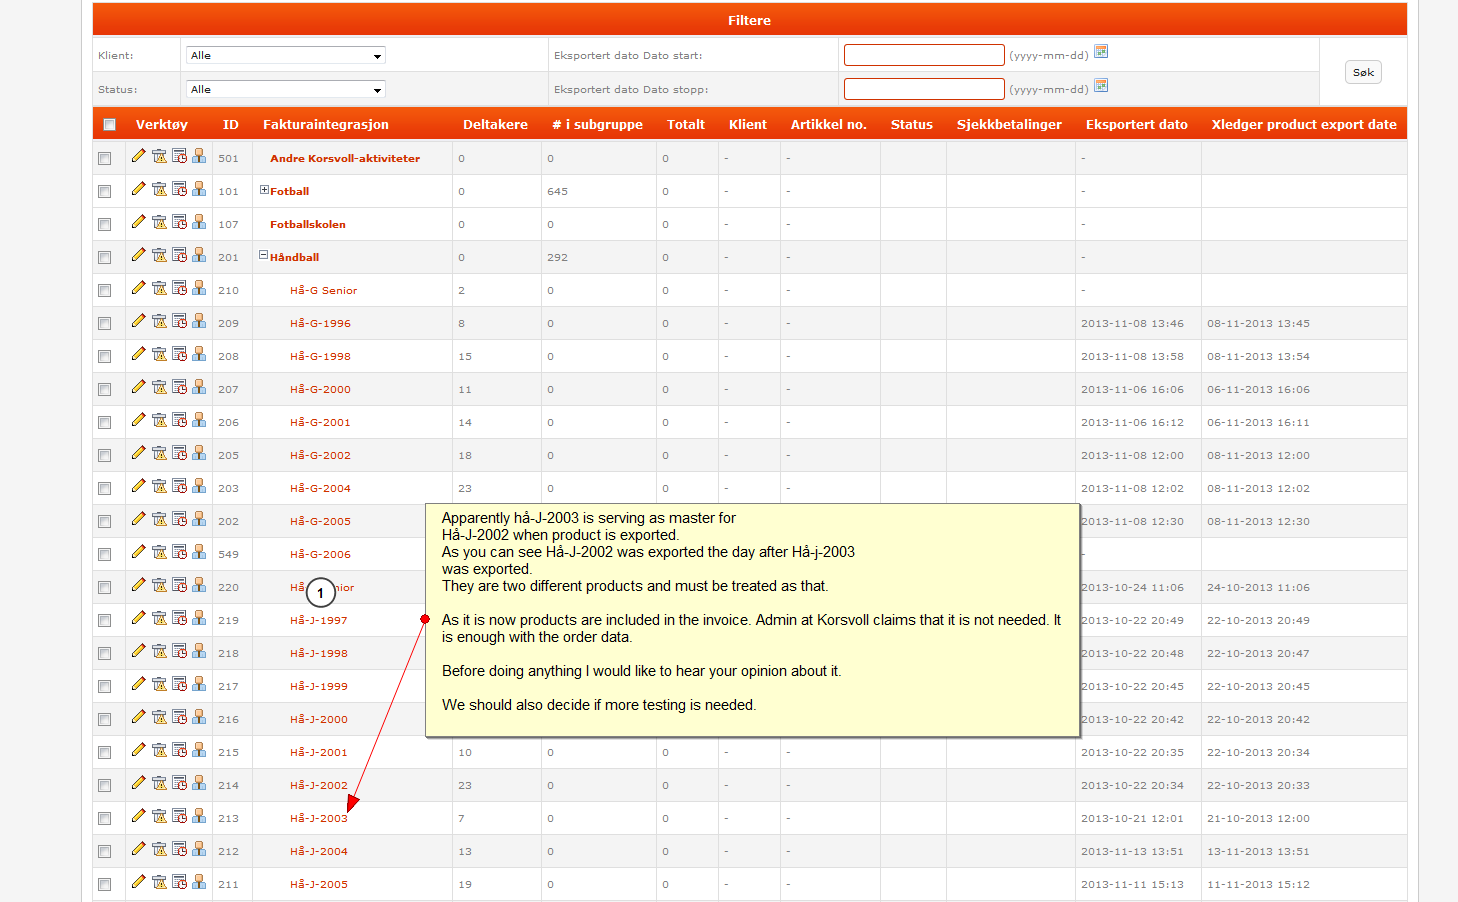Open calendar picker for export start date
Screen dimensions: 1458x902
1101,52
